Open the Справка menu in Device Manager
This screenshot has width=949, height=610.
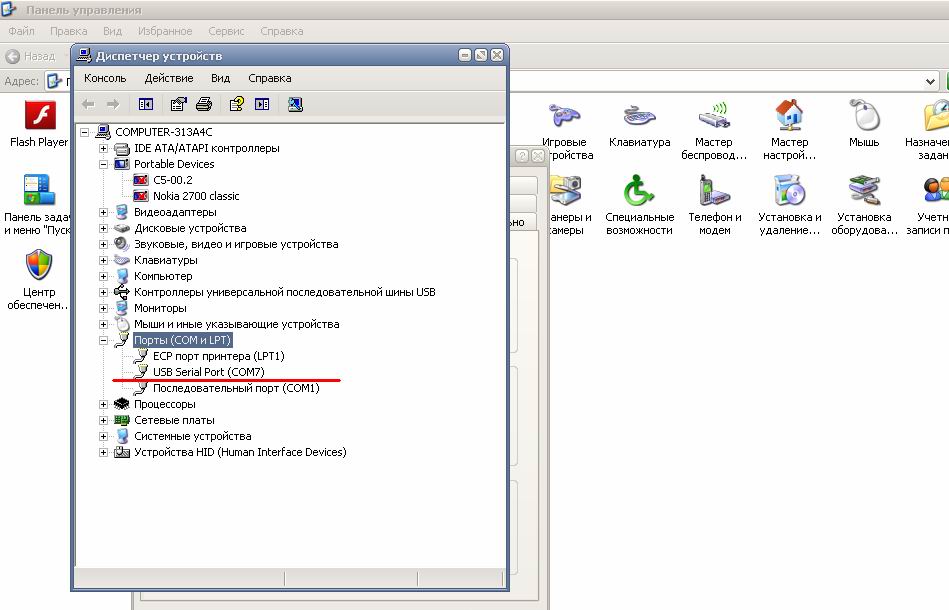tap(270, 78)
